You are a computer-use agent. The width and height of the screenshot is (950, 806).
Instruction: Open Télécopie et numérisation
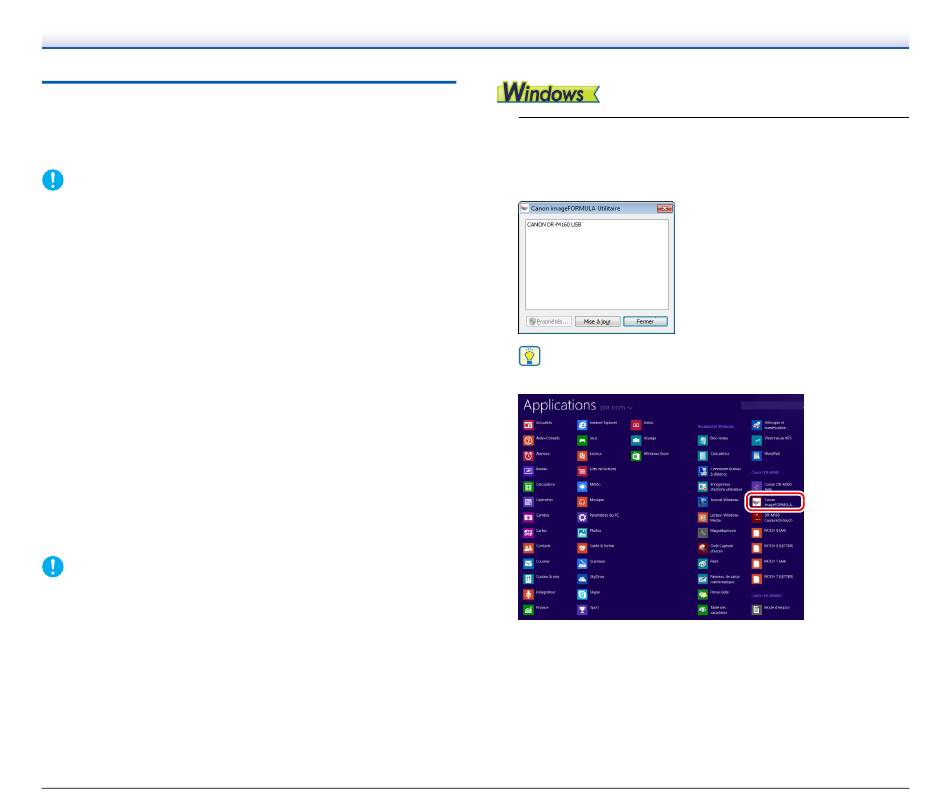(769, 425)
